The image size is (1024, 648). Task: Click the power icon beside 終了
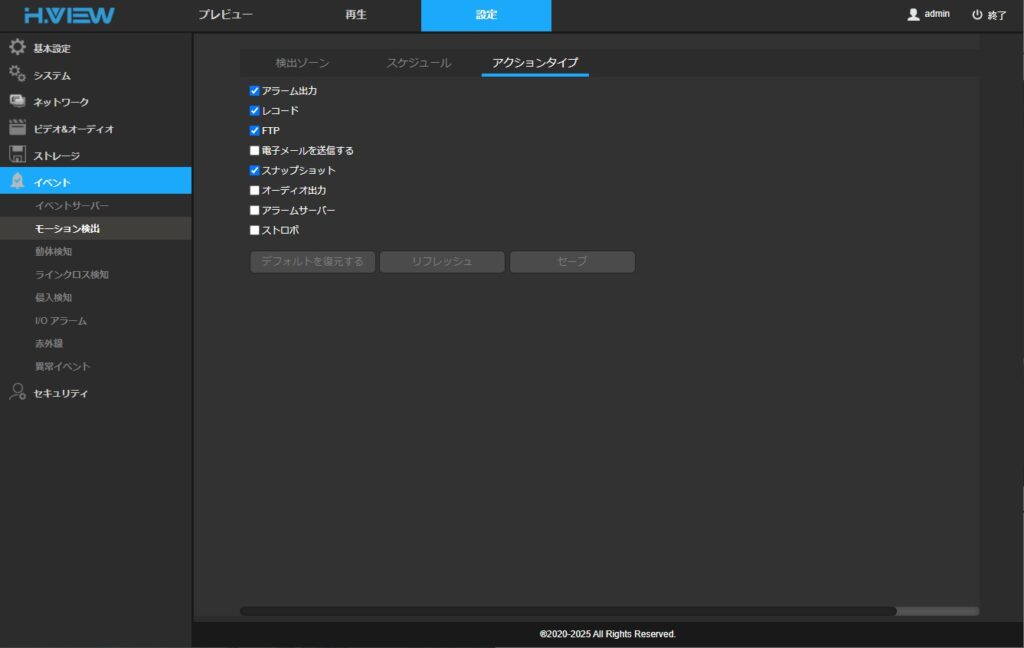tap(977, 14)
